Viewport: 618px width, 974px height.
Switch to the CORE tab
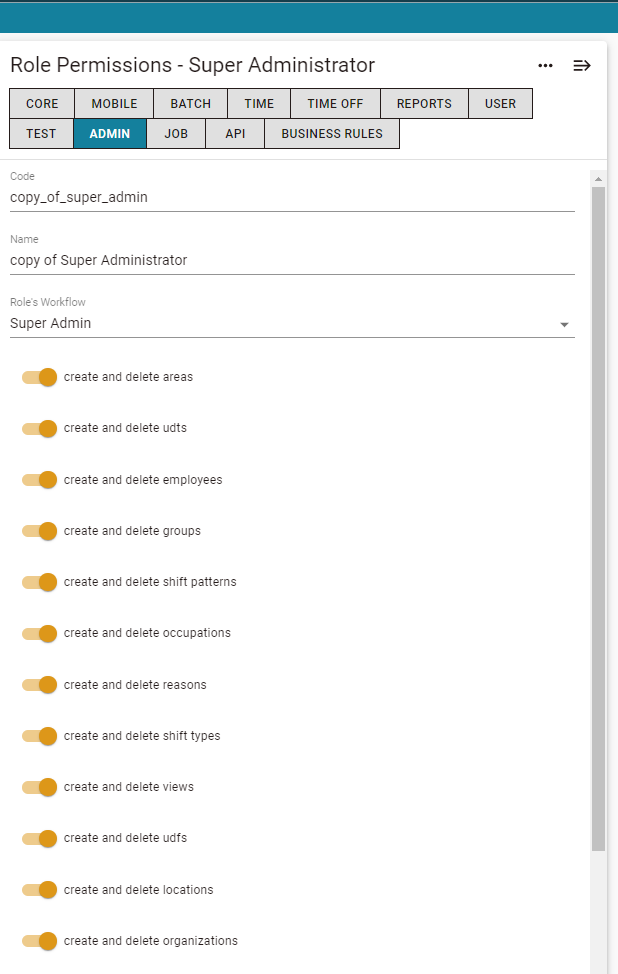point(42,104)
